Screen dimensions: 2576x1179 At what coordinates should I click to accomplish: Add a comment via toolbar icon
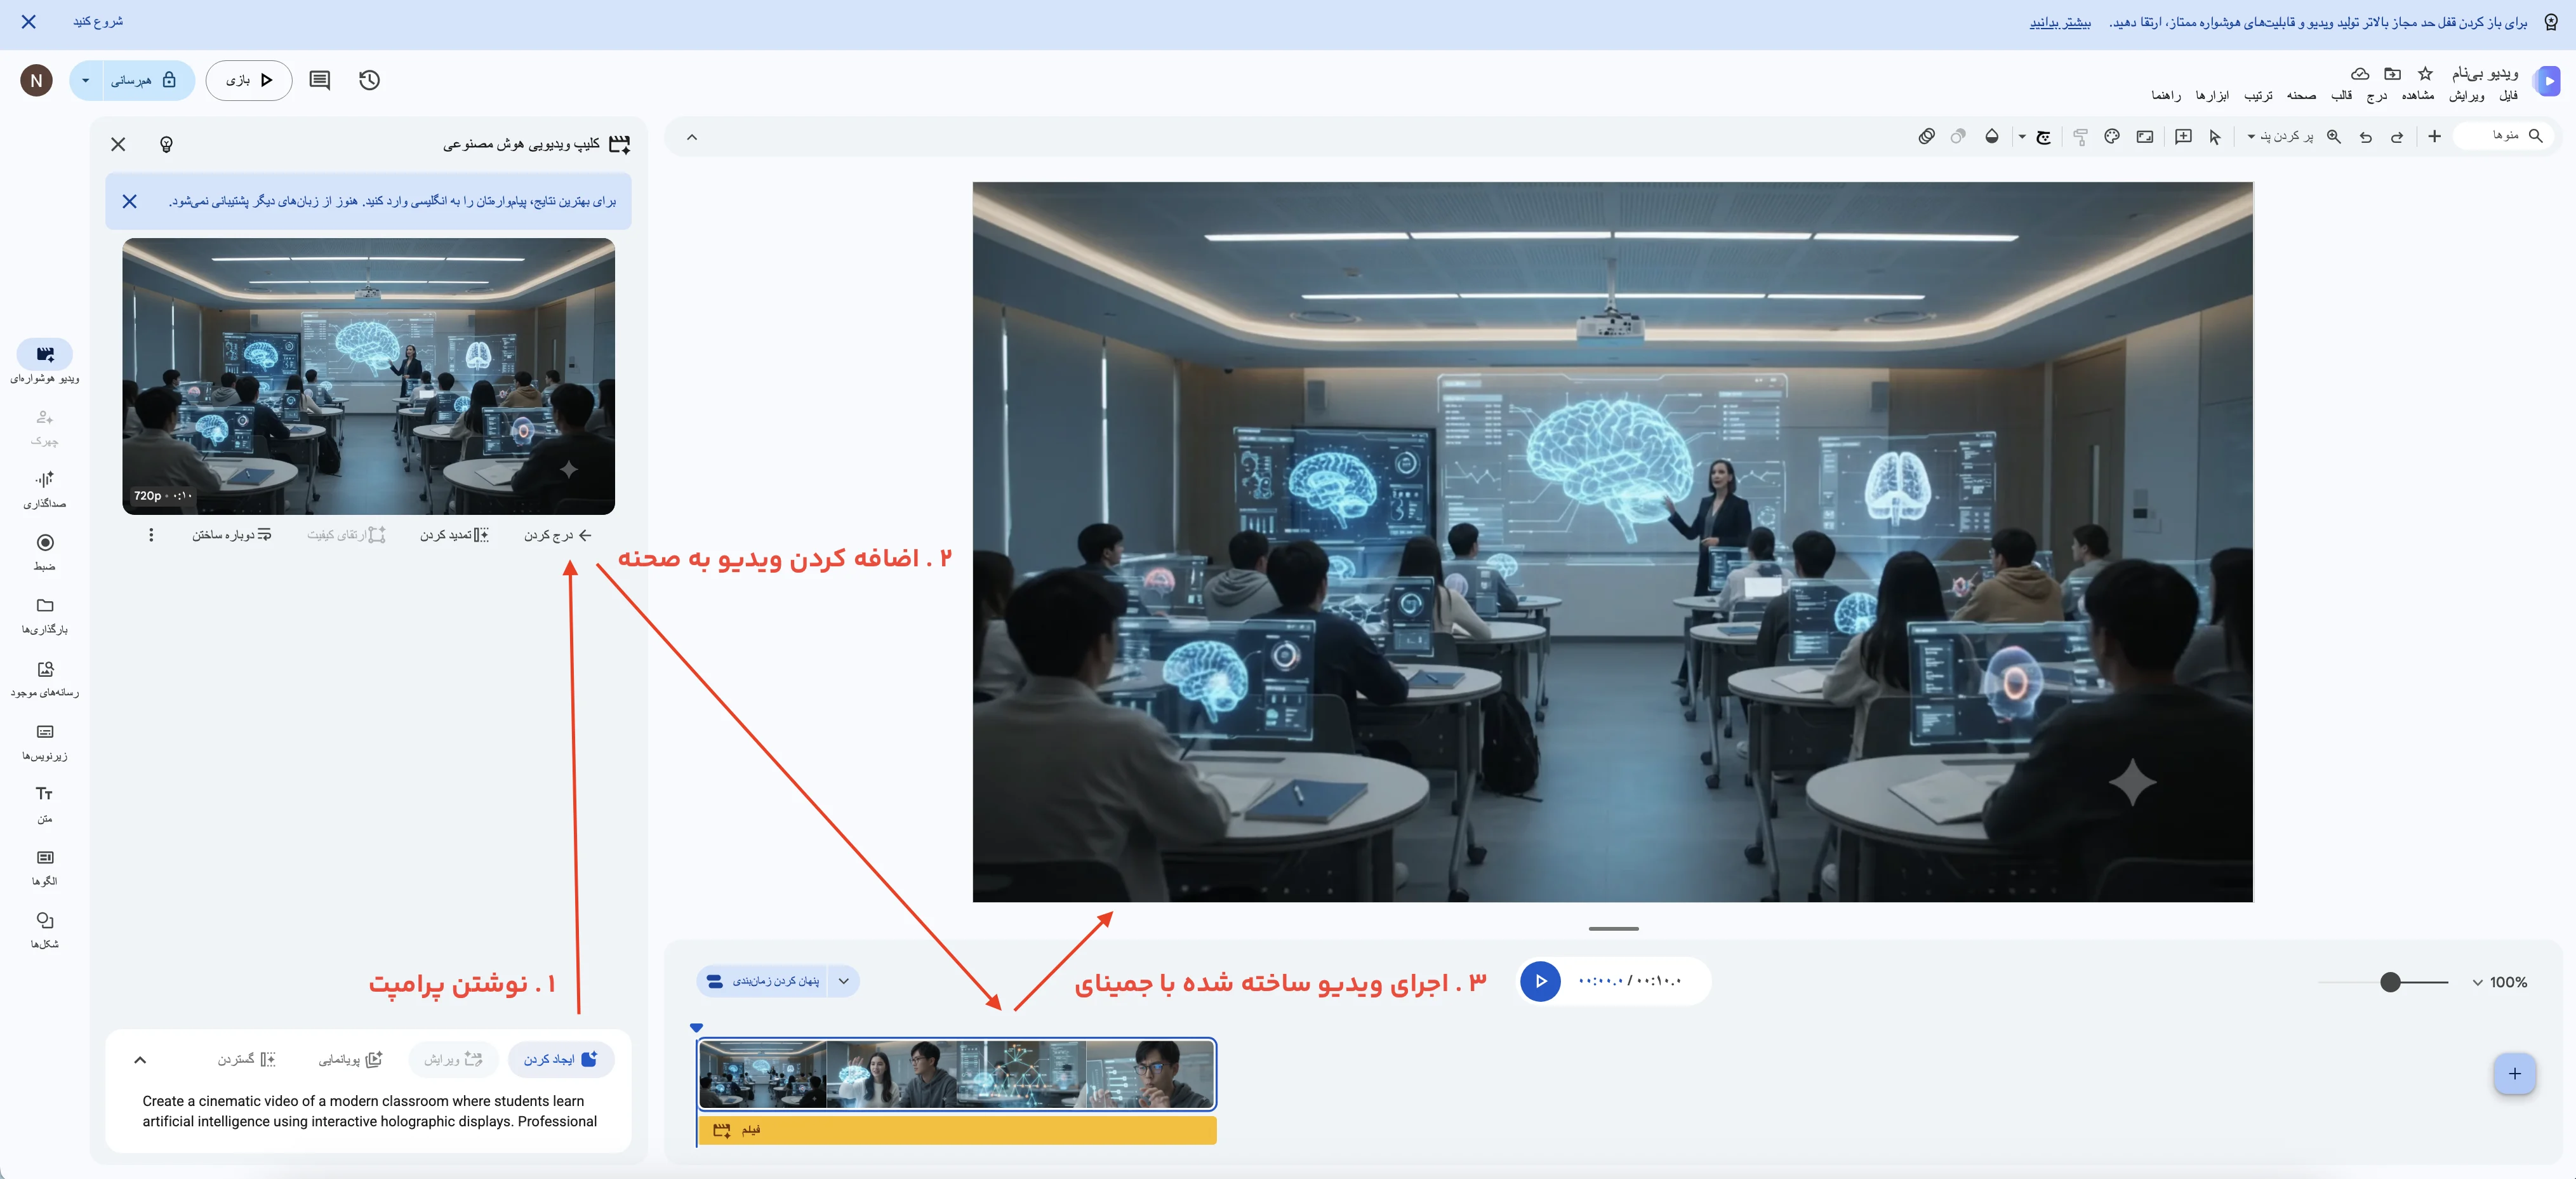[x=2183, y=137]
